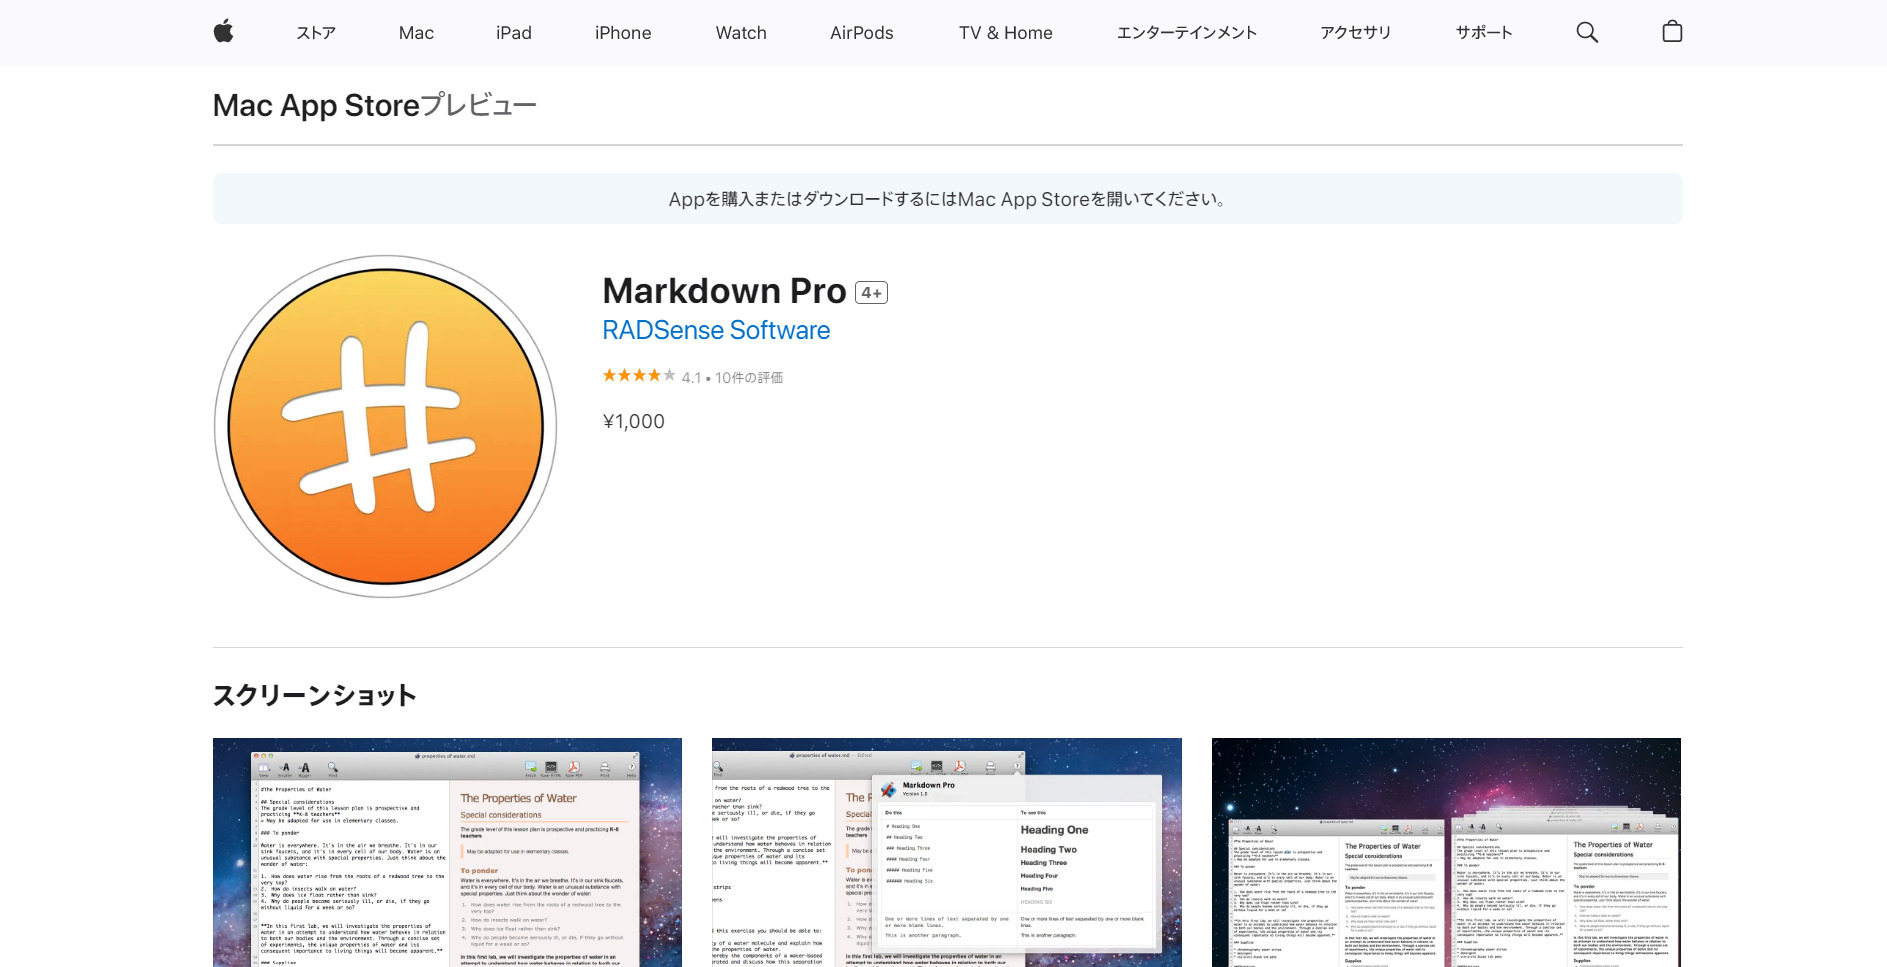Viewport: 1887px width, 967px height.
Task: Open the shopping bag icon
Action: 1671,31
